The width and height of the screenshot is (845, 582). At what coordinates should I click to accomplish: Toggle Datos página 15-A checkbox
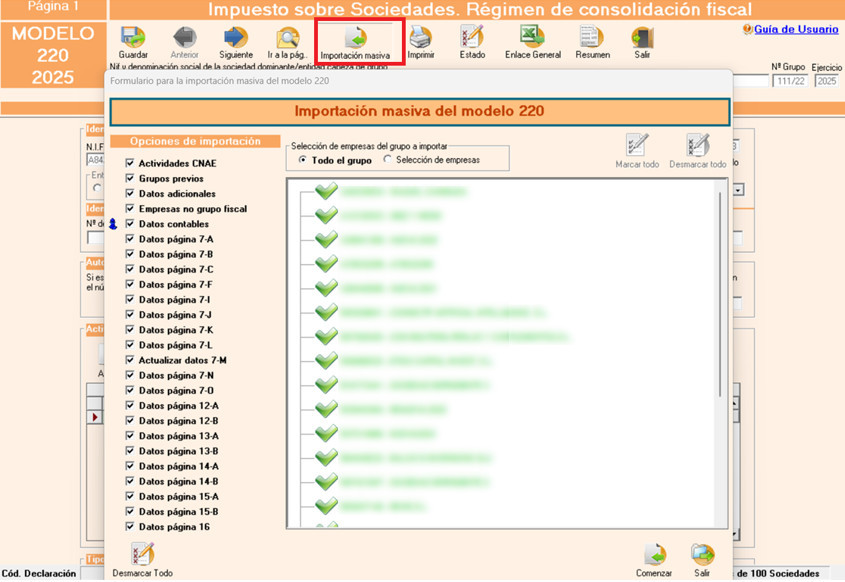point(129,496)
